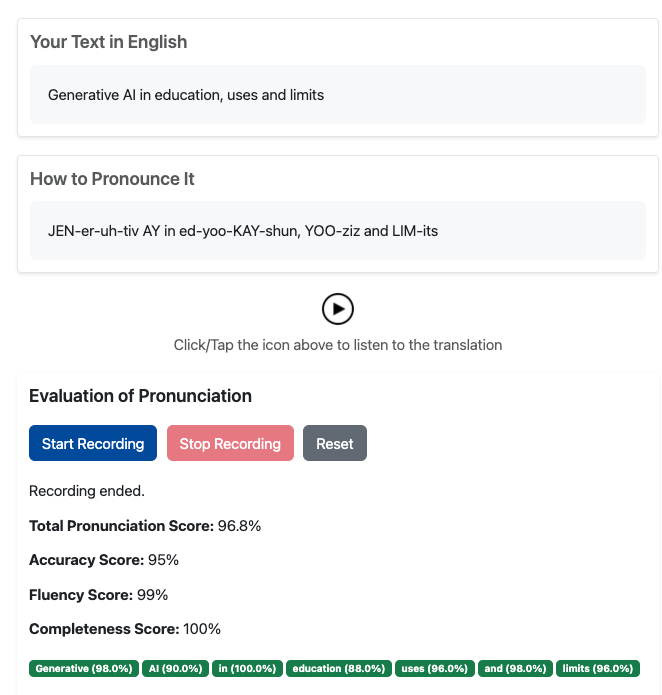Select the limits (96.0%) word badge

598,669
